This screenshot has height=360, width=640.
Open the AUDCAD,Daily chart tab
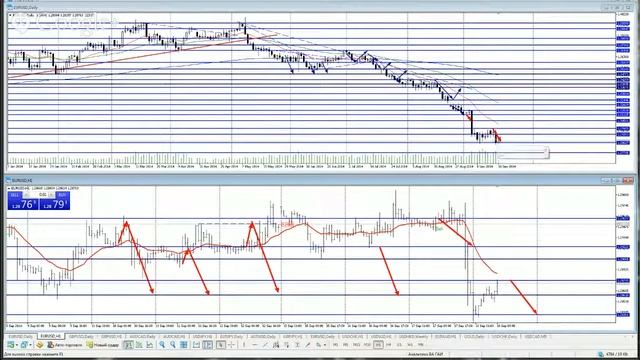pyautogui.click(x=142, y=337)
